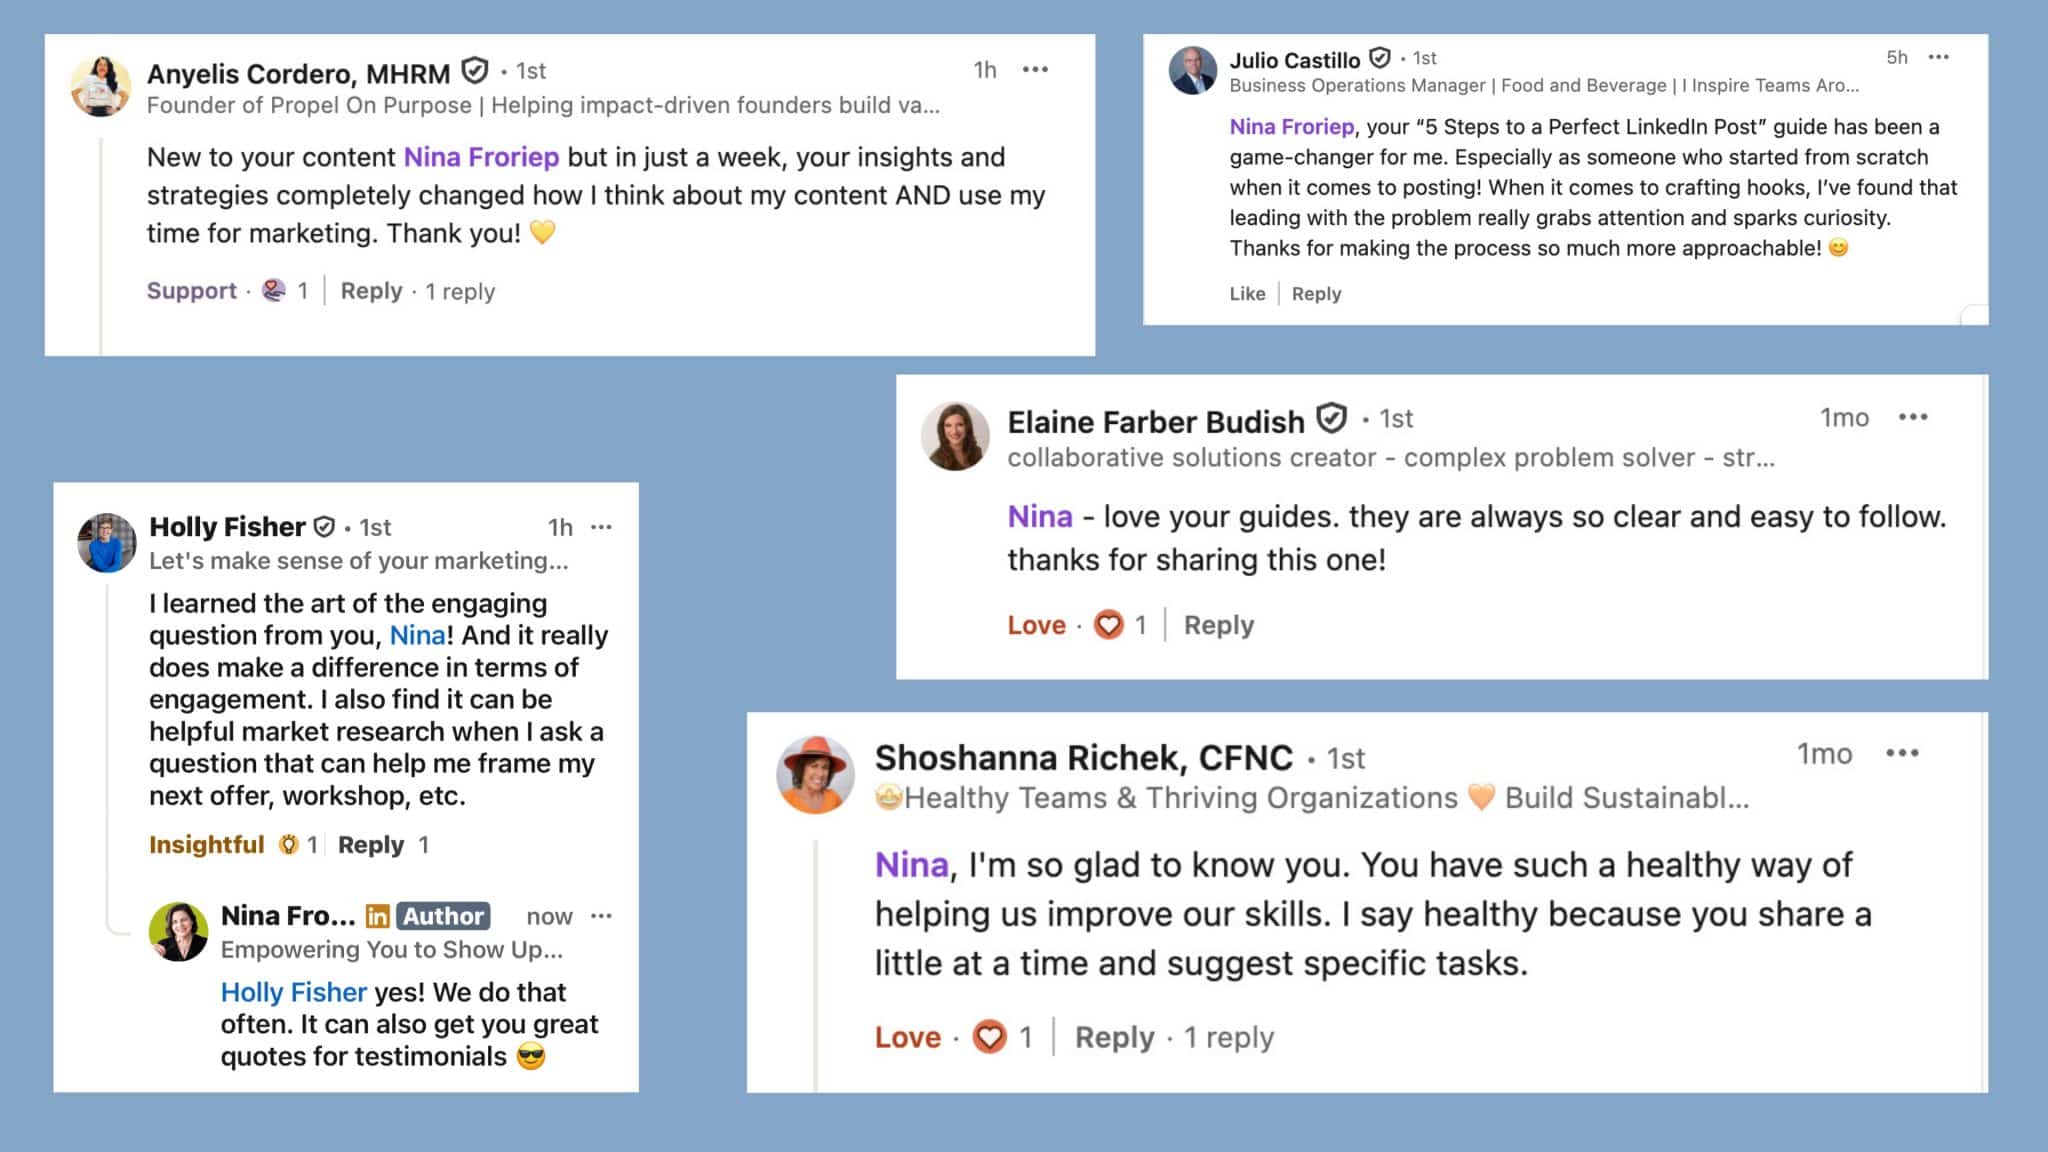Open more options on Elaine Farber Budish's comment
This screenshot has width=2048, height=1152.
(x=1912, y=418)
